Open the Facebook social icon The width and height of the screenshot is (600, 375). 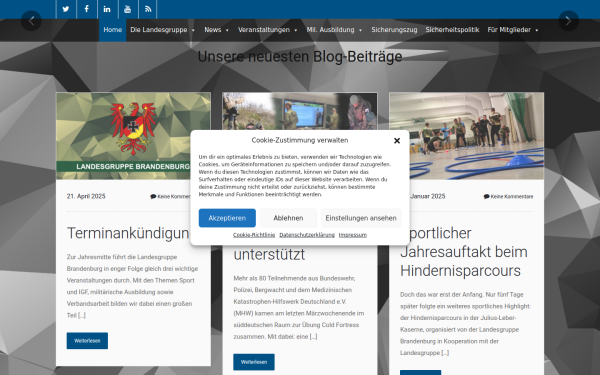tap(87, 9)
